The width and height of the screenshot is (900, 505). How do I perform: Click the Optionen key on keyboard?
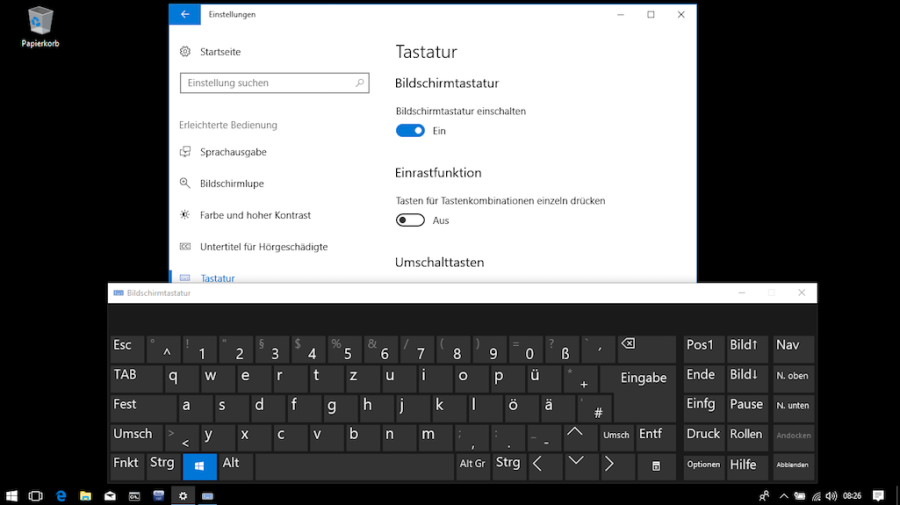point(703,465)
